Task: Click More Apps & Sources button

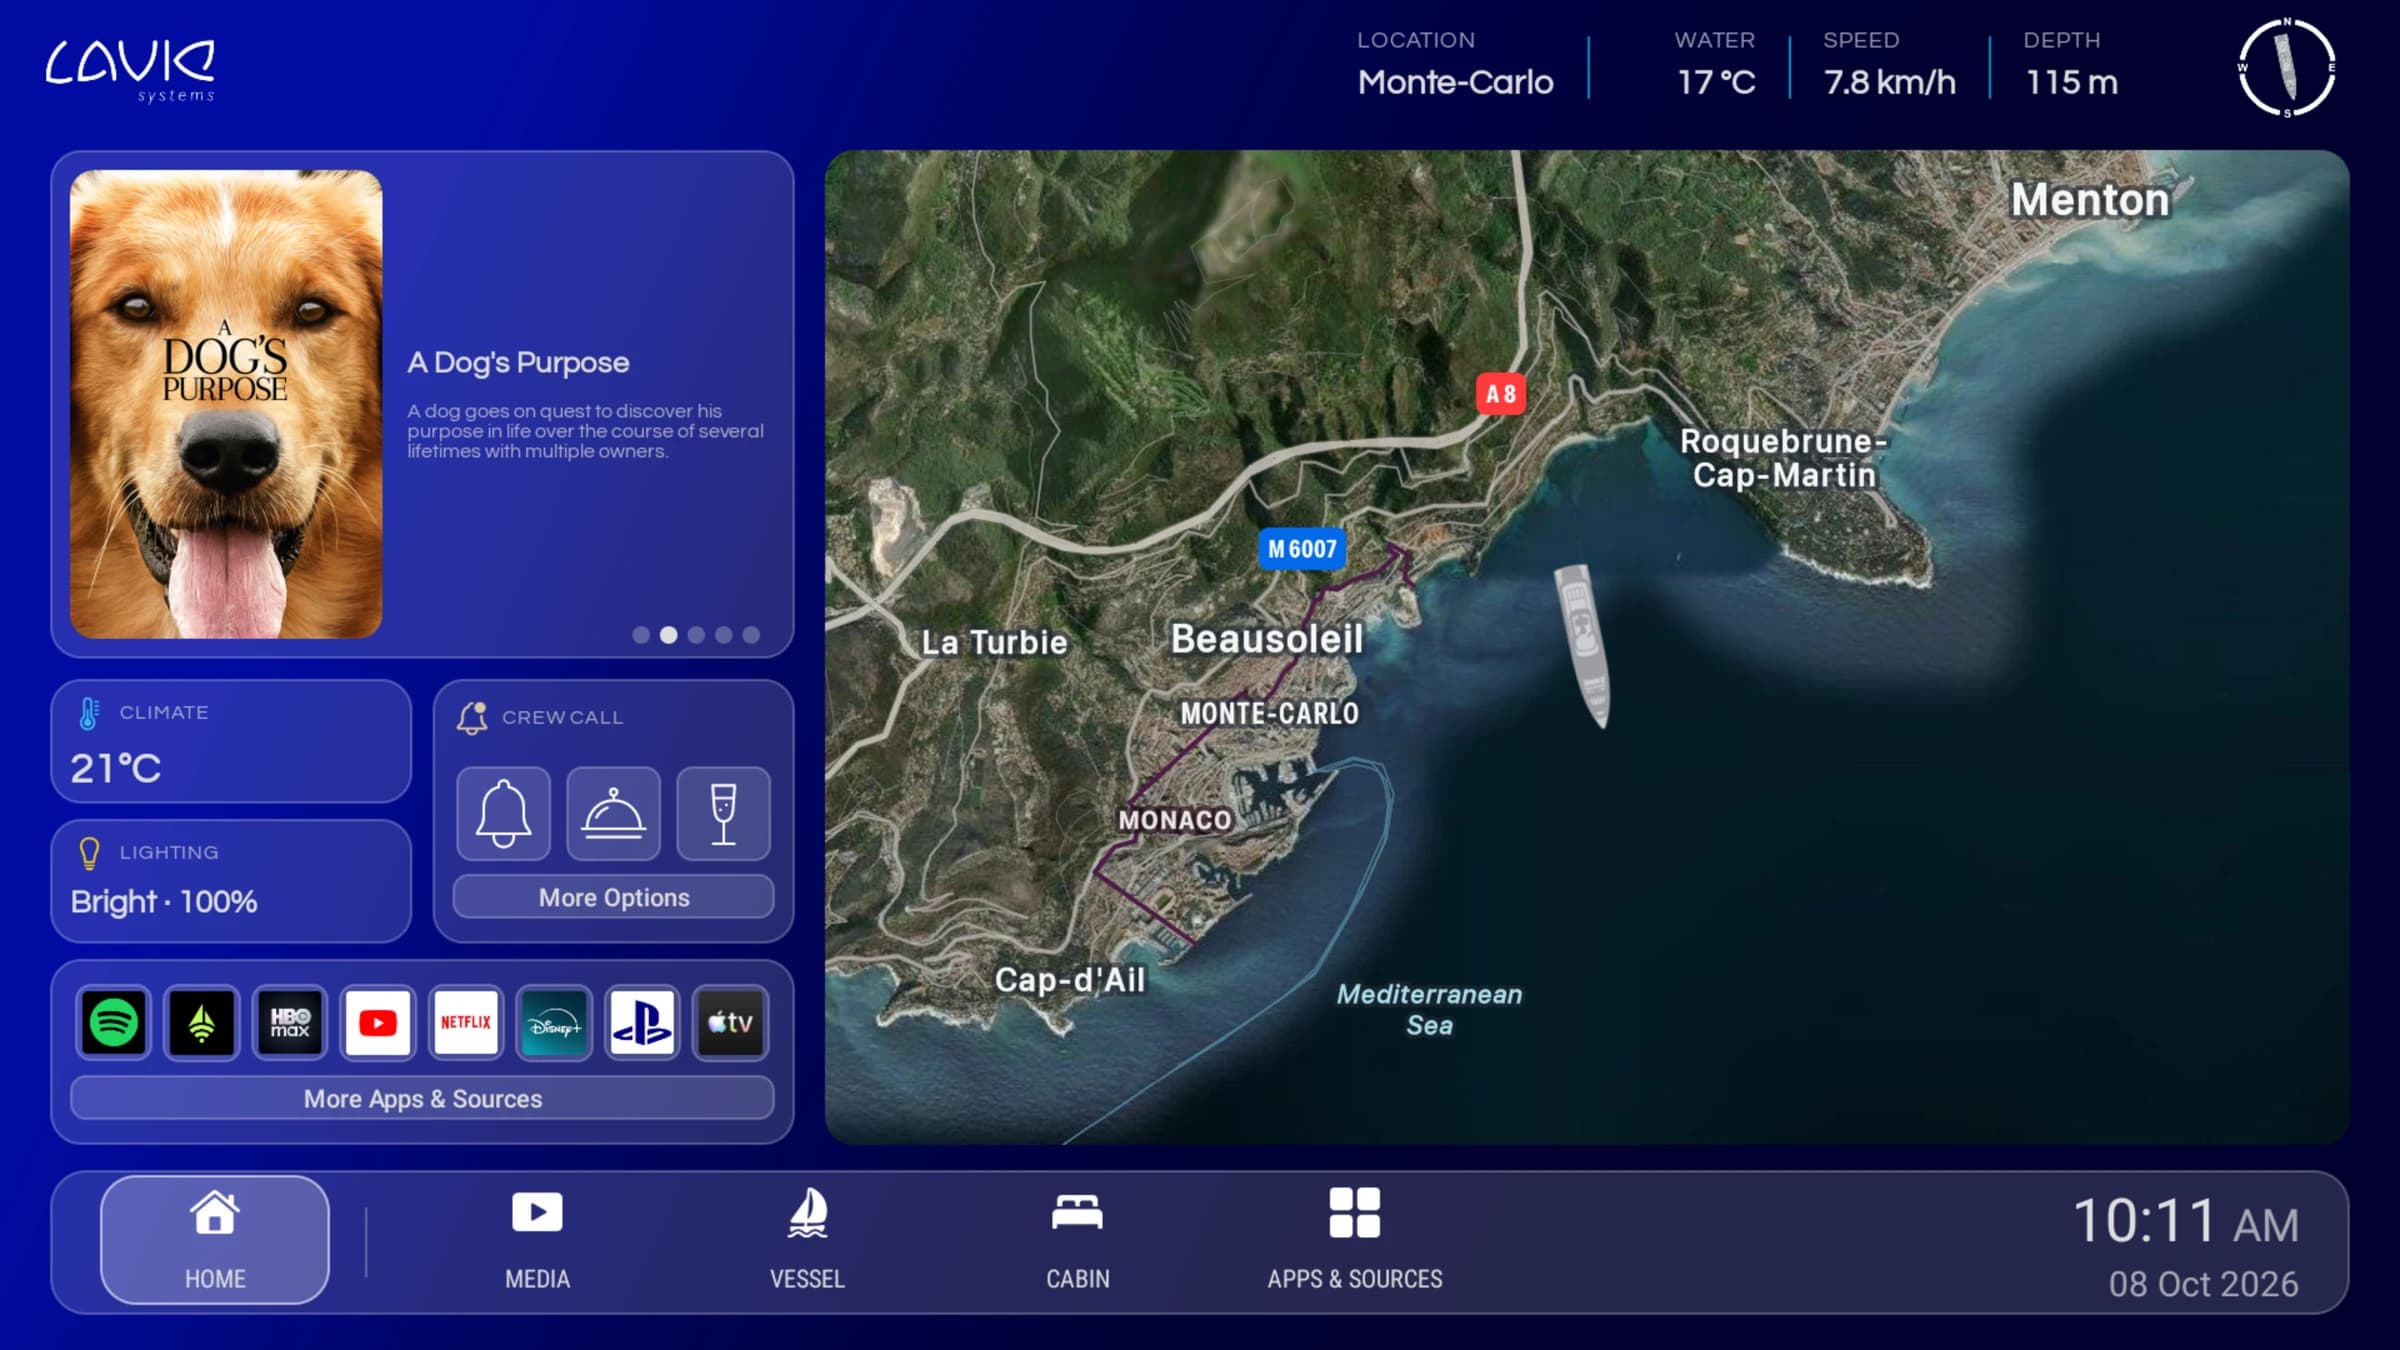Action: [x=422, y=1098]
